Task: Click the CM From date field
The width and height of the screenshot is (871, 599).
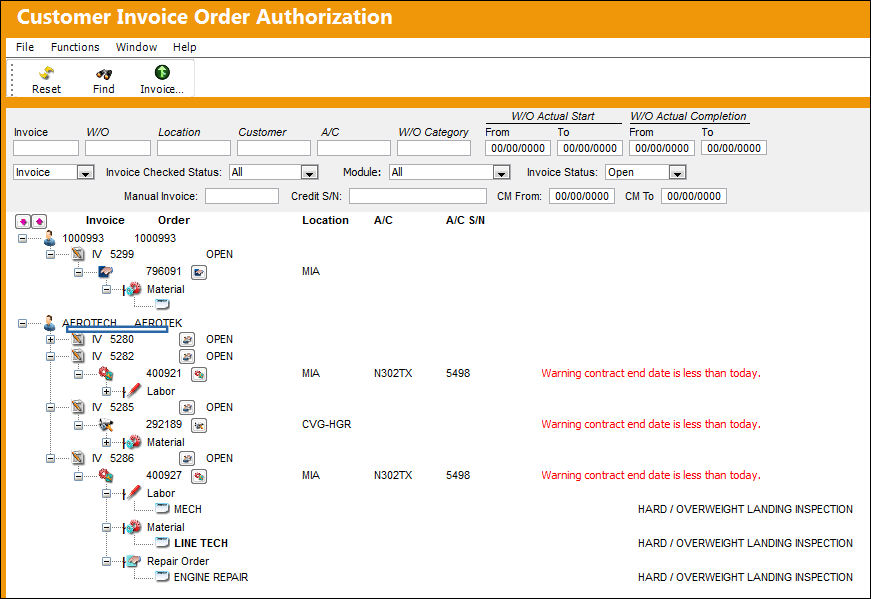Action: tap(582, 196)
